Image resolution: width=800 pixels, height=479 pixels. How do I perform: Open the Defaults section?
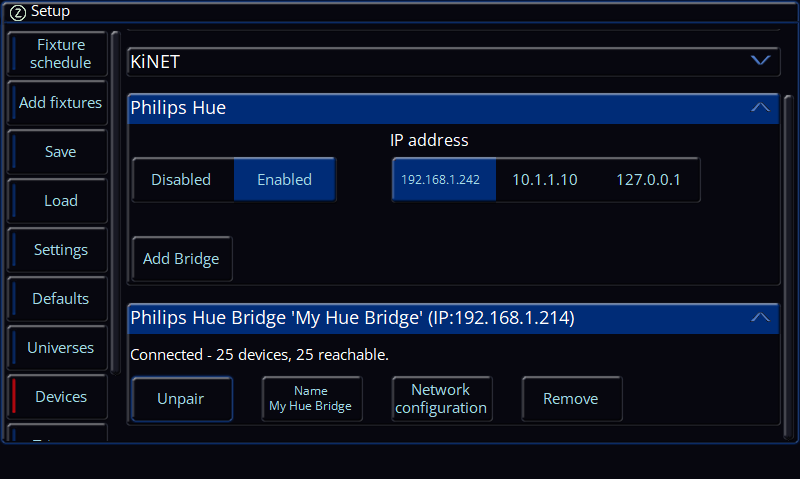[58, 298]
